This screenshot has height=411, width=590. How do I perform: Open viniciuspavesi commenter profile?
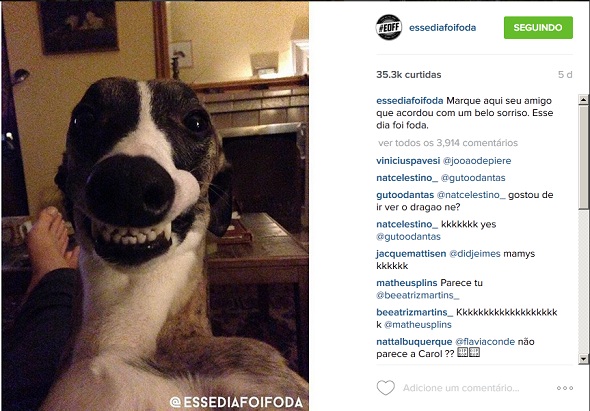[408, 161]
